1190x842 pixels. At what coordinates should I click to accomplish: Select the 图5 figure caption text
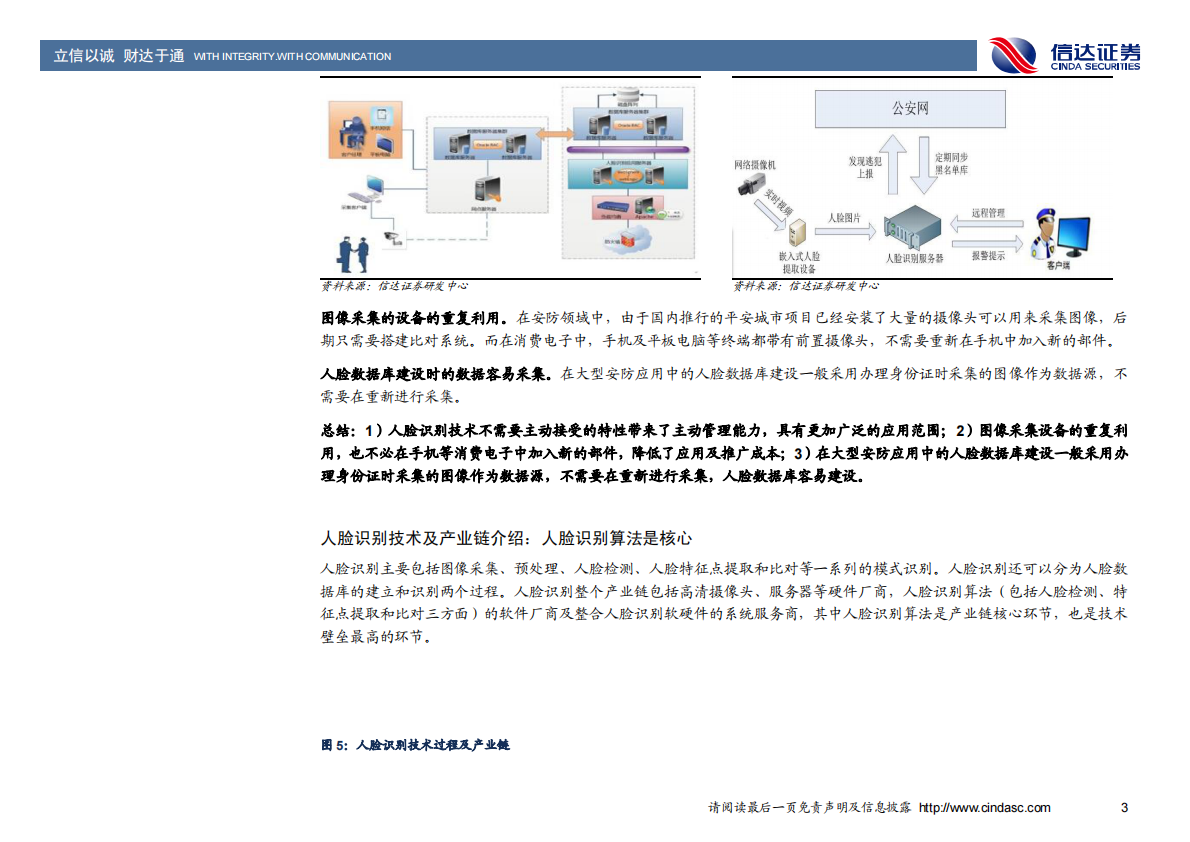tap(413, 745)
